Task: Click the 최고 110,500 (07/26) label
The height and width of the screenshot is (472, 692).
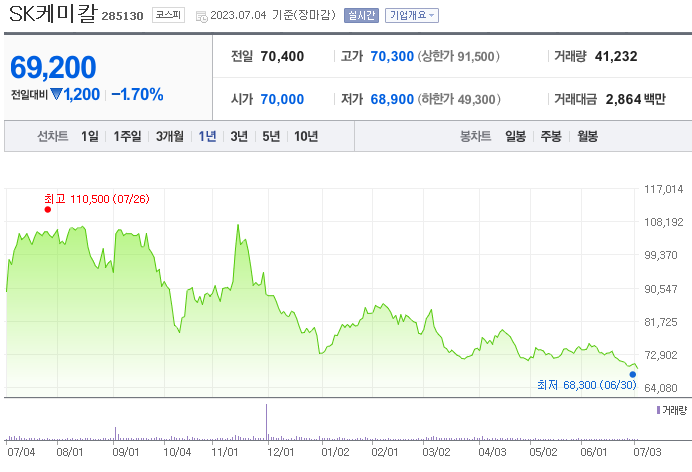Action: click(97, 199)
